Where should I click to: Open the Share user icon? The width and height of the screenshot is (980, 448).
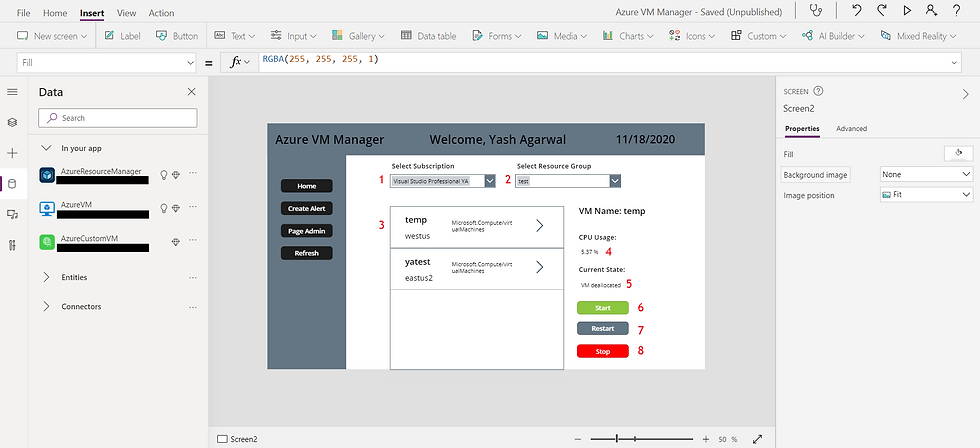coord(932,11)
